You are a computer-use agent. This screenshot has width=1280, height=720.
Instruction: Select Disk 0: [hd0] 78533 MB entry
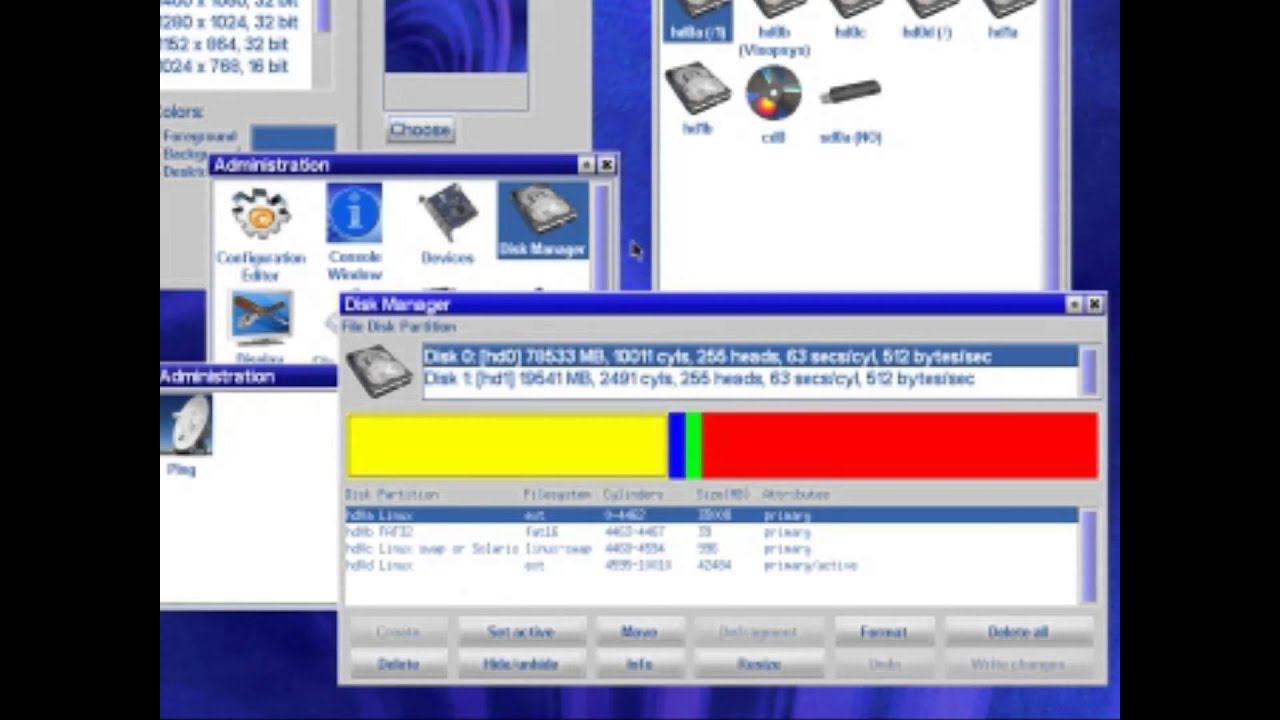[750, 356]
